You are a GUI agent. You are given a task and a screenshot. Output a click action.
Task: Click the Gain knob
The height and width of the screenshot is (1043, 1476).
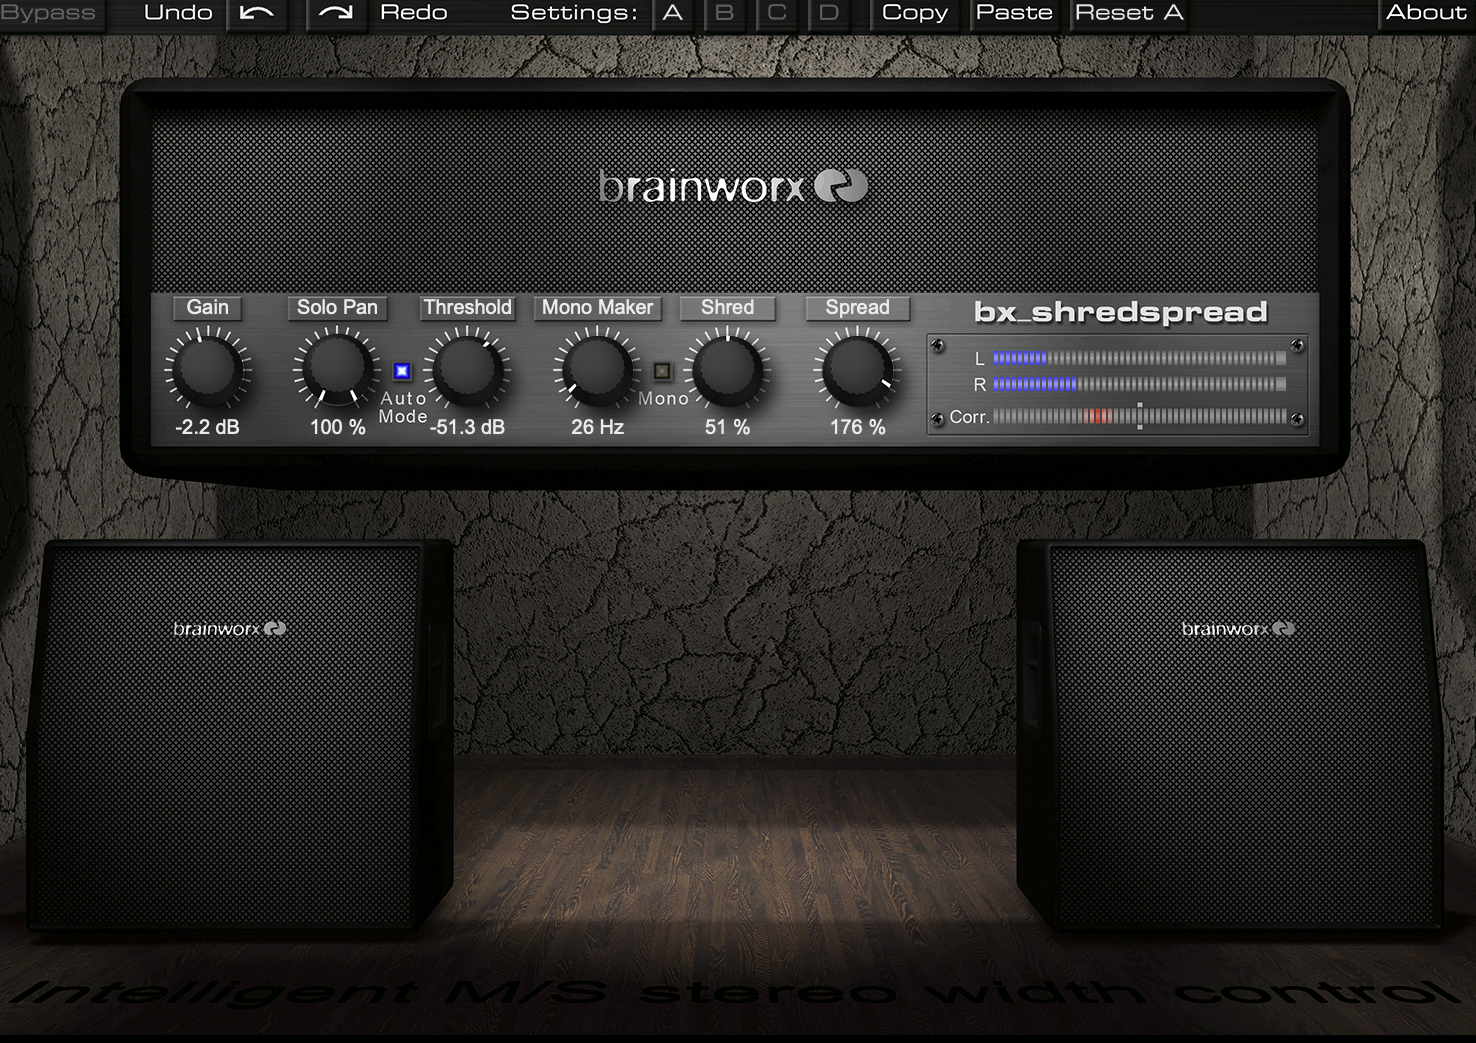pos(208,370)
